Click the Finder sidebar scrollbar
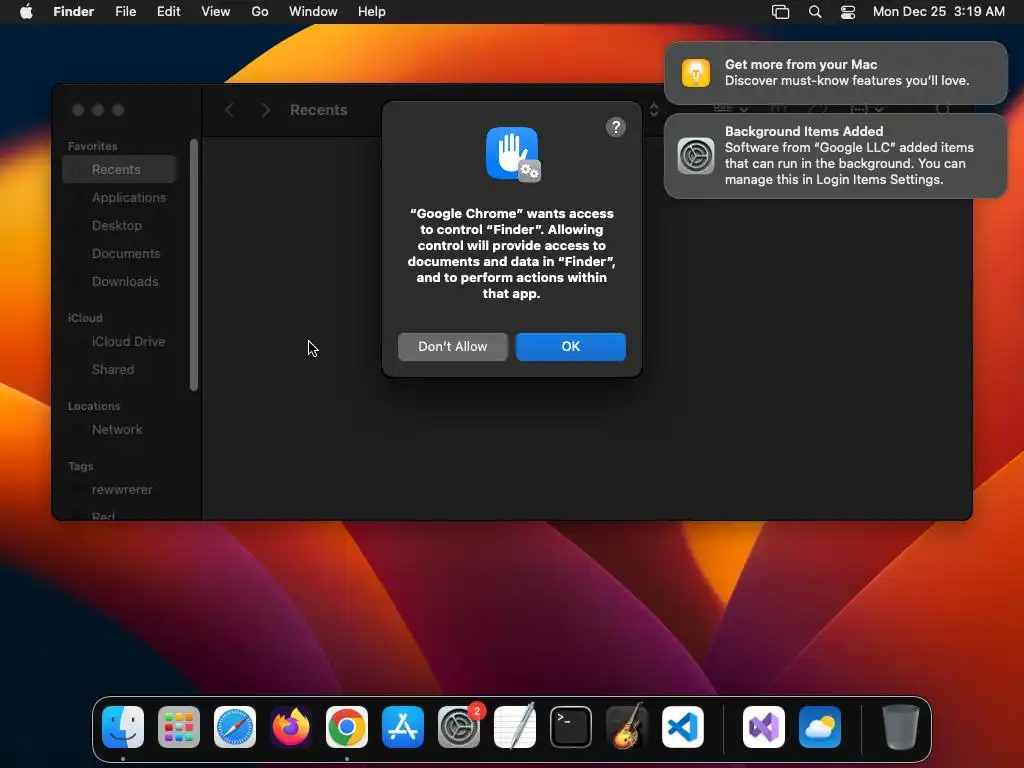 194,265
